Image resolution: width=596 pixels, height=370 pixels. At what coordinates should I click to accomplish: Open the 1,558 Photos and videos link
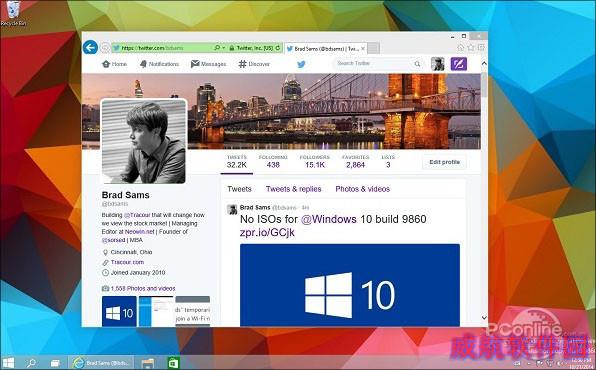click(x=143, y=289)
